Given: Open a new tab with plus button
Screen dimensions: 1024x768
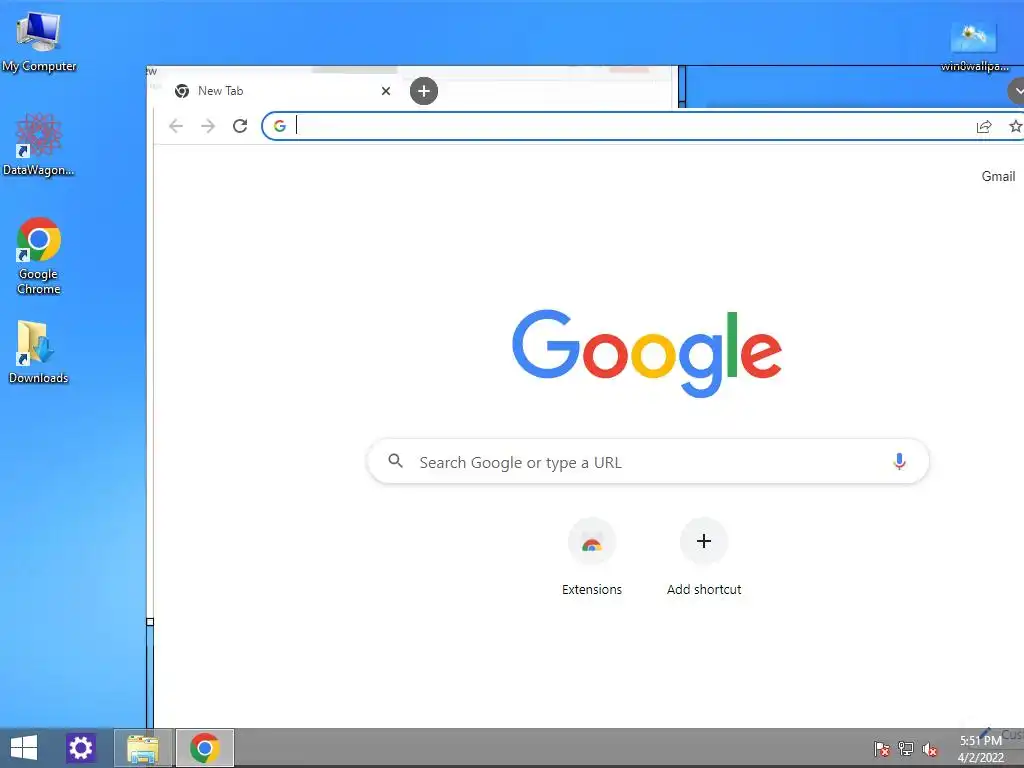Looking at the screenshot, I should [x=424, y=91].
